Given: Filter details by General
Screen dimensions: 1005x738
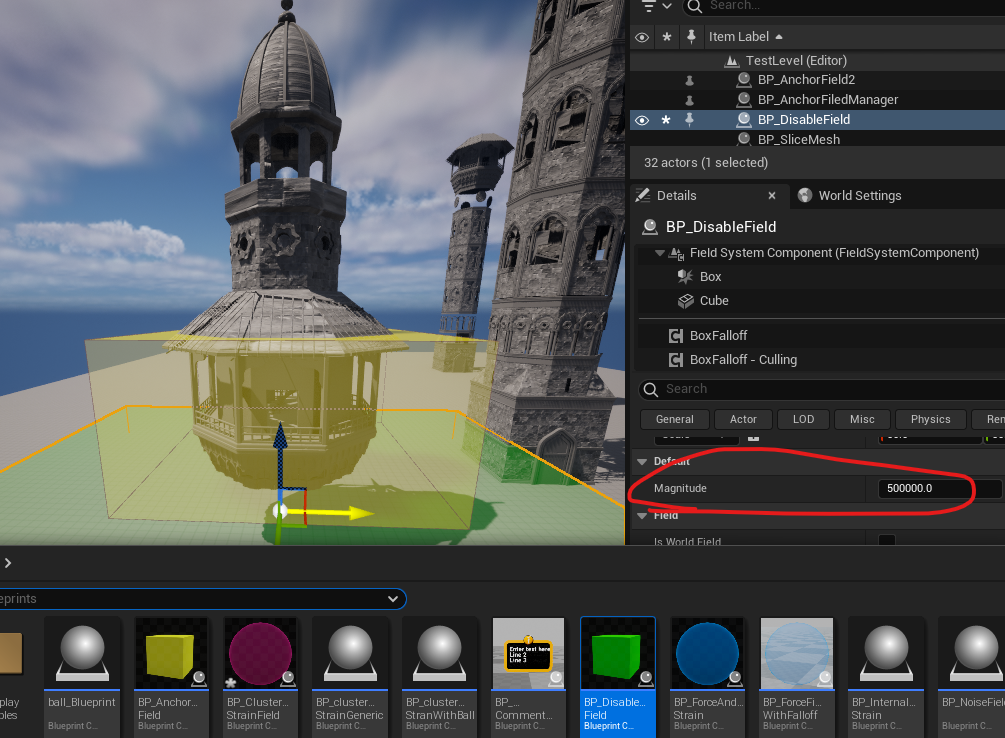Looking at the screenshot, I should coord(674,419).
